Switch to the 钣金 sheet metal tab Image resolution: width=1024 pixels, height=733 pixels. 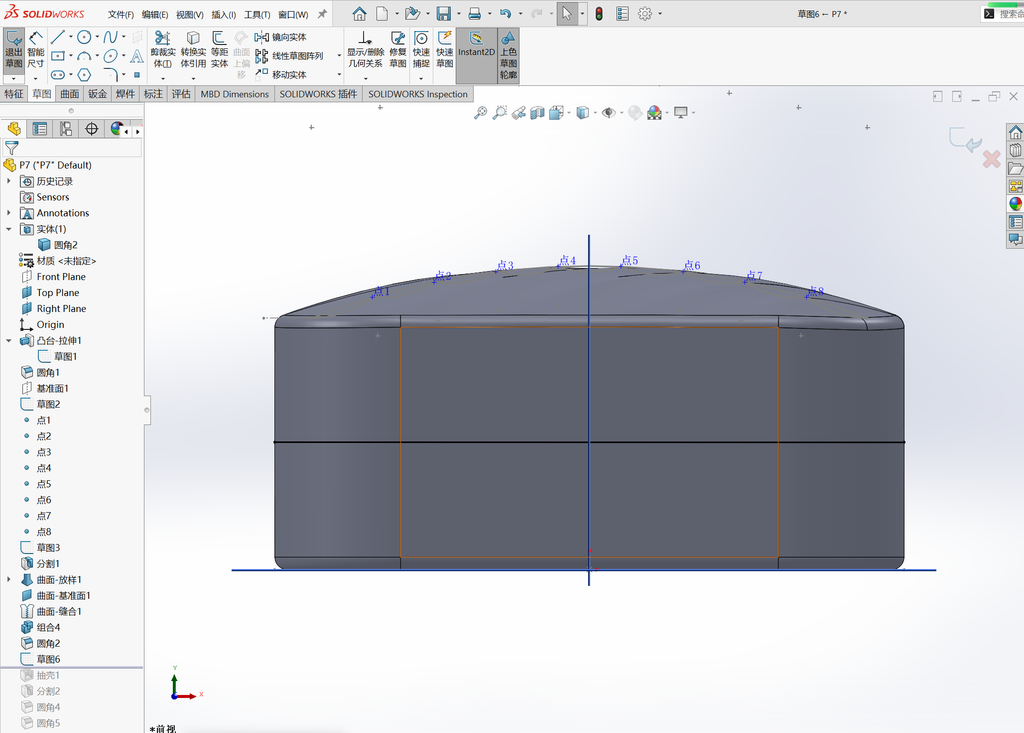click(97, 94)
